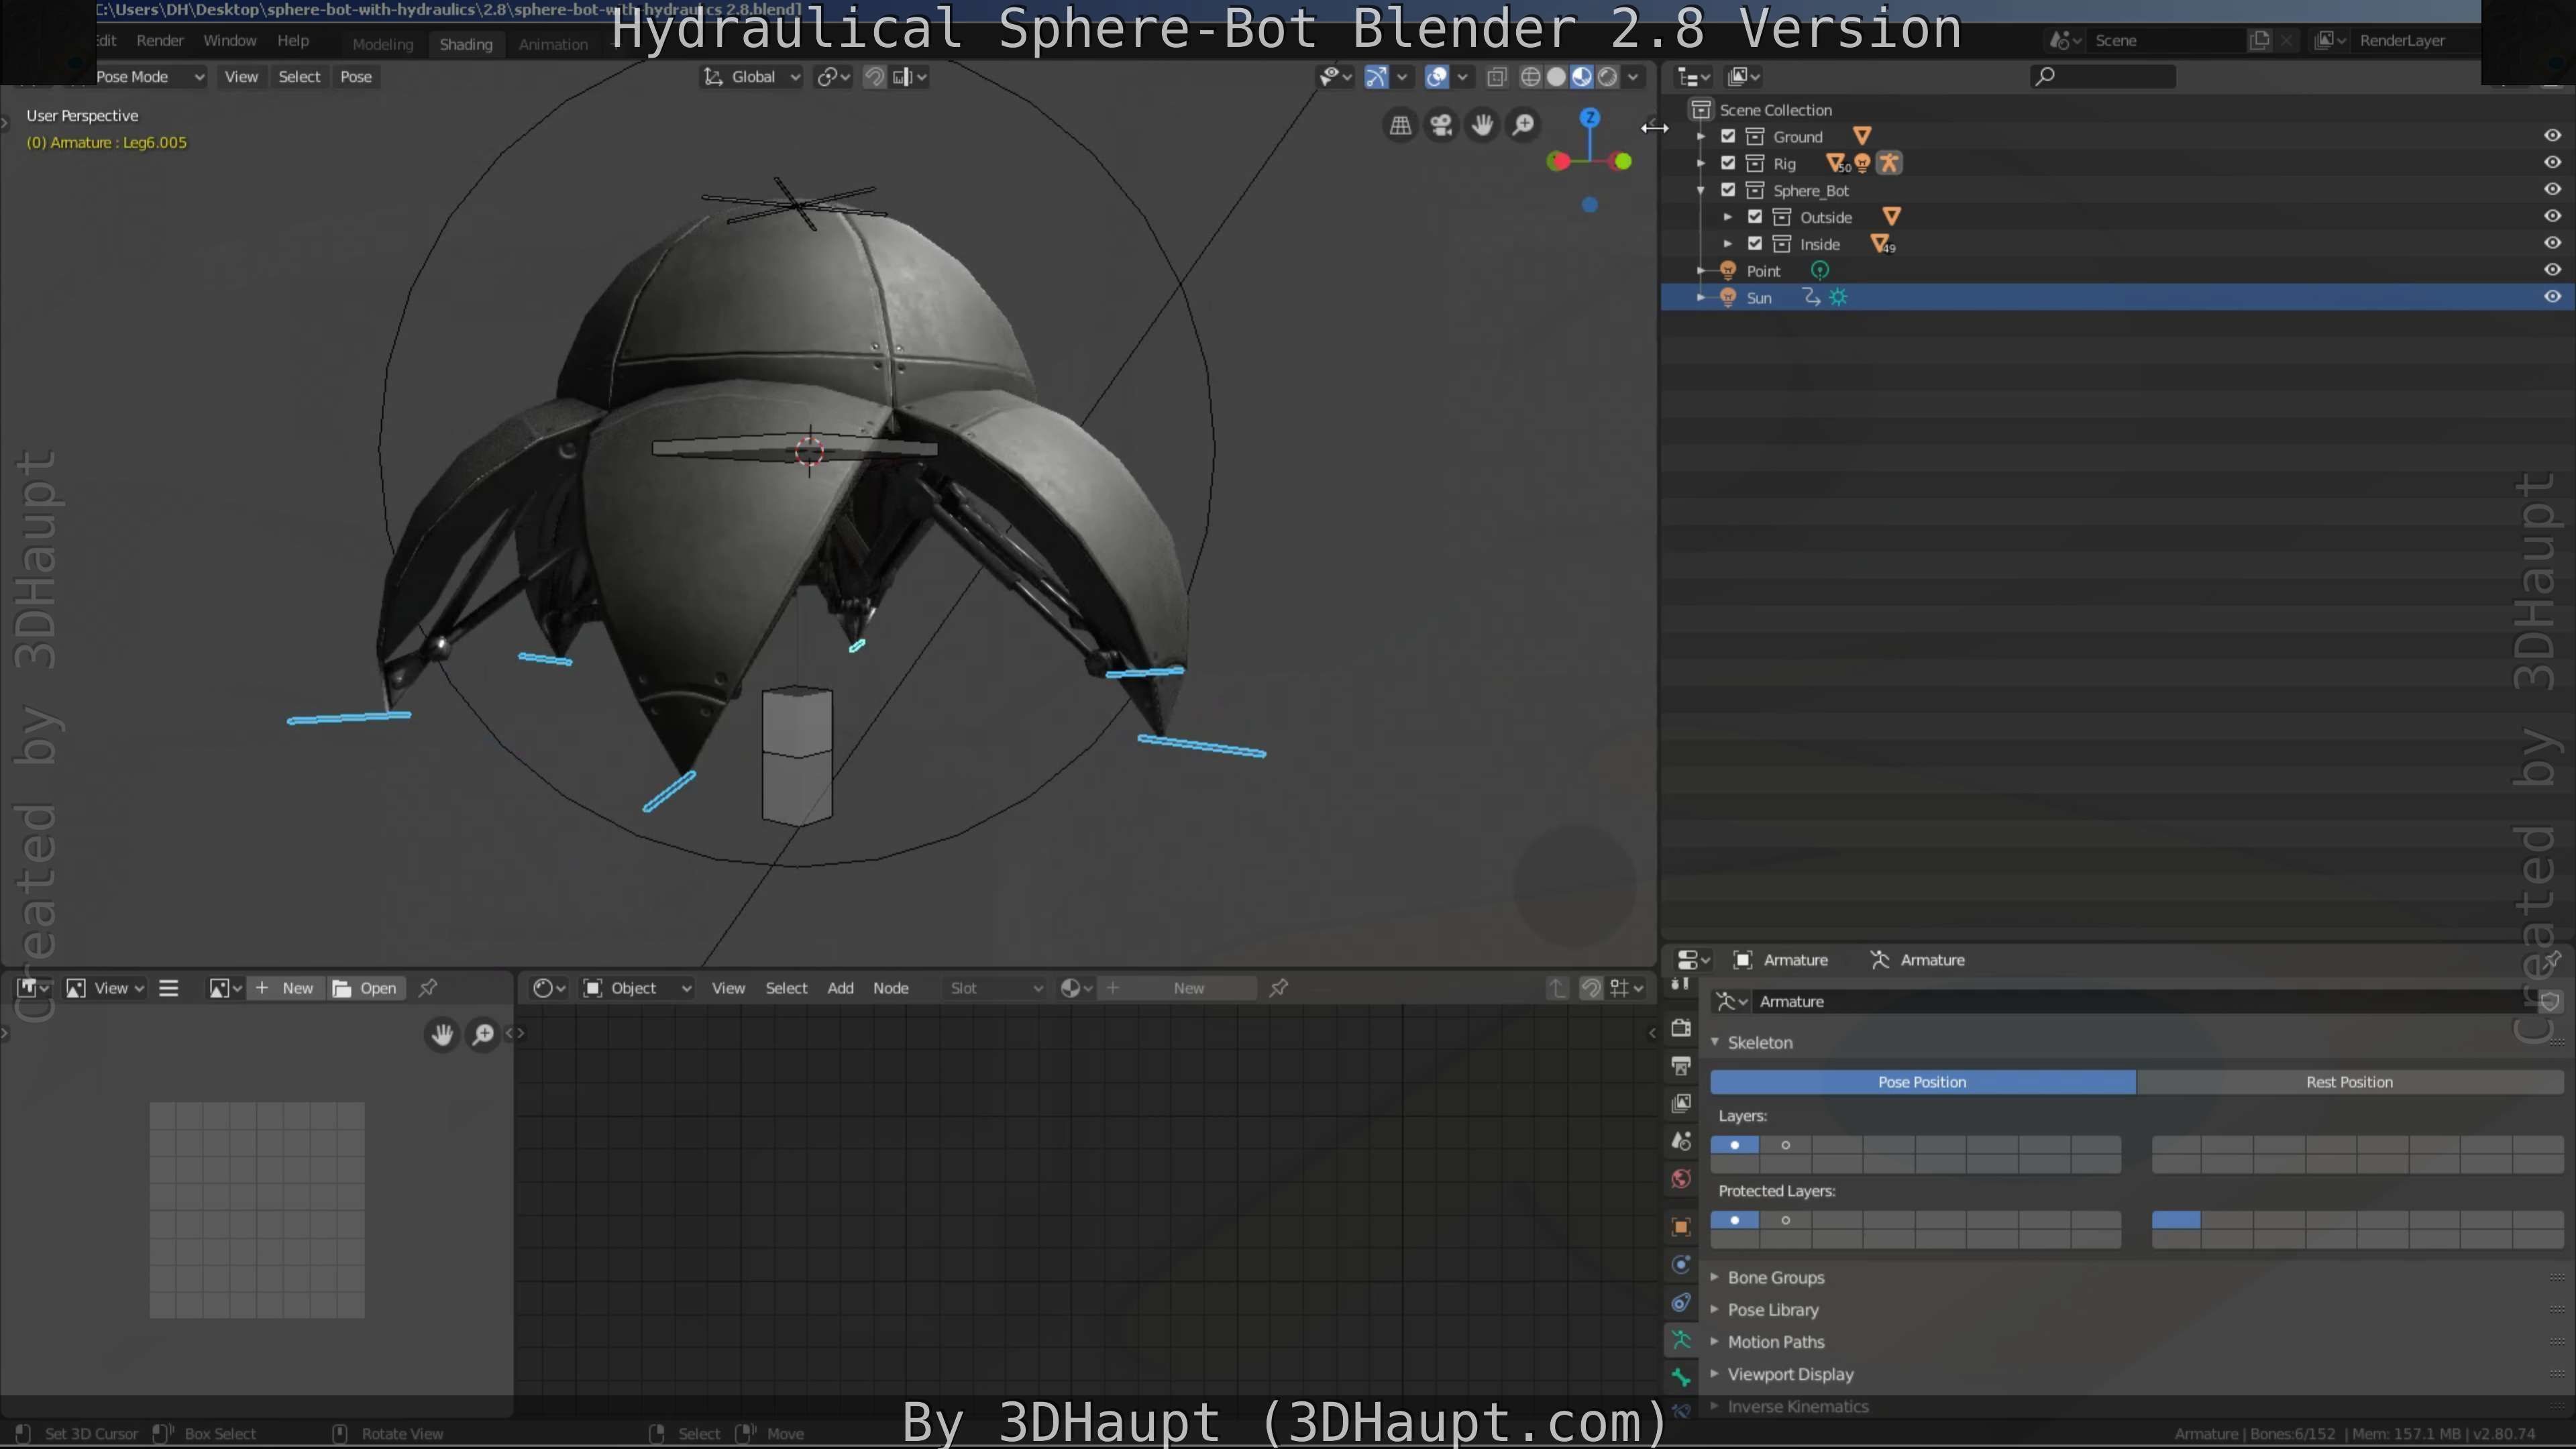This screenshot has height=1449, width=2576.
Task: Enable second armature layer
Action: coord(1785,1145)
